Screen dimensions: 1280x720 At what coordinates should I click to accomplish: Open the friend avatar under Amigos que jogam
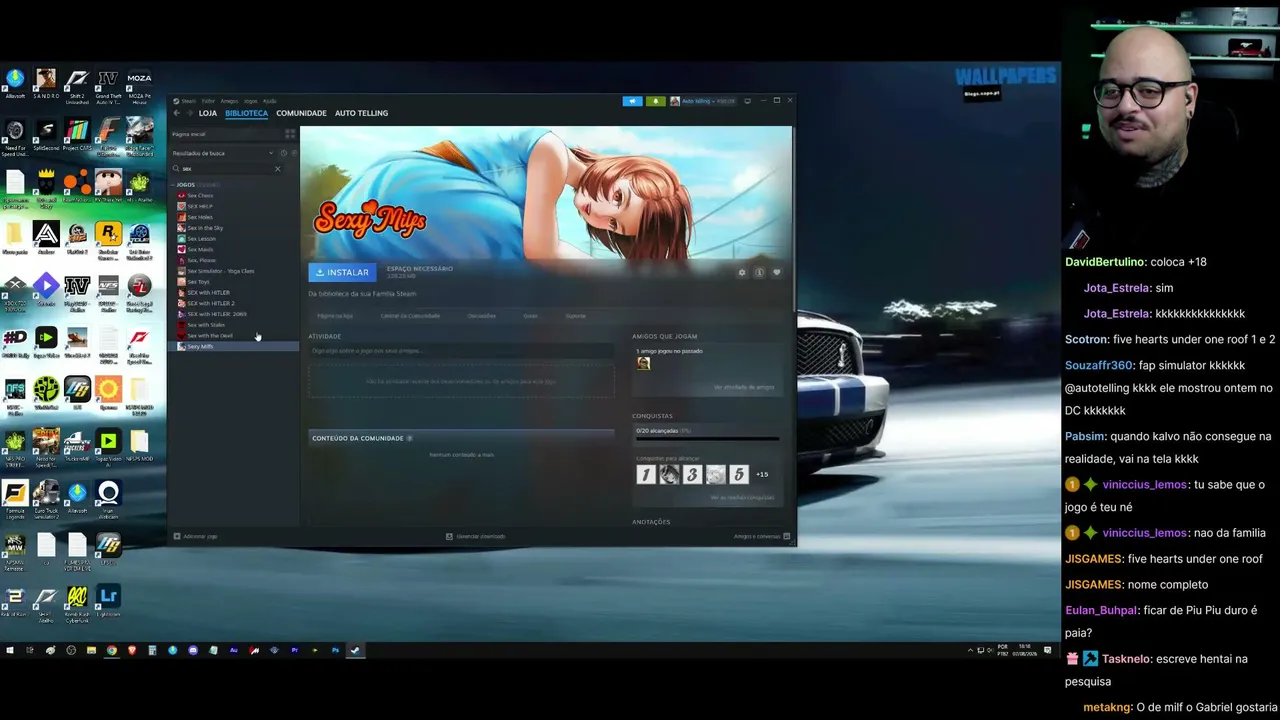(x=643, y=363)
